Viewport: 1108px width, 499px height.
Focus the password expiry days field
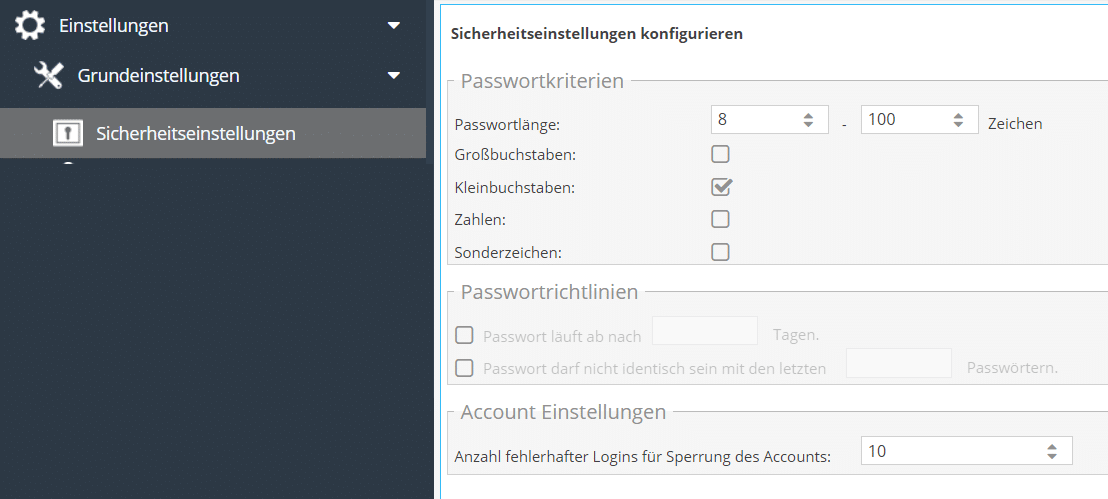click(704, 331)
